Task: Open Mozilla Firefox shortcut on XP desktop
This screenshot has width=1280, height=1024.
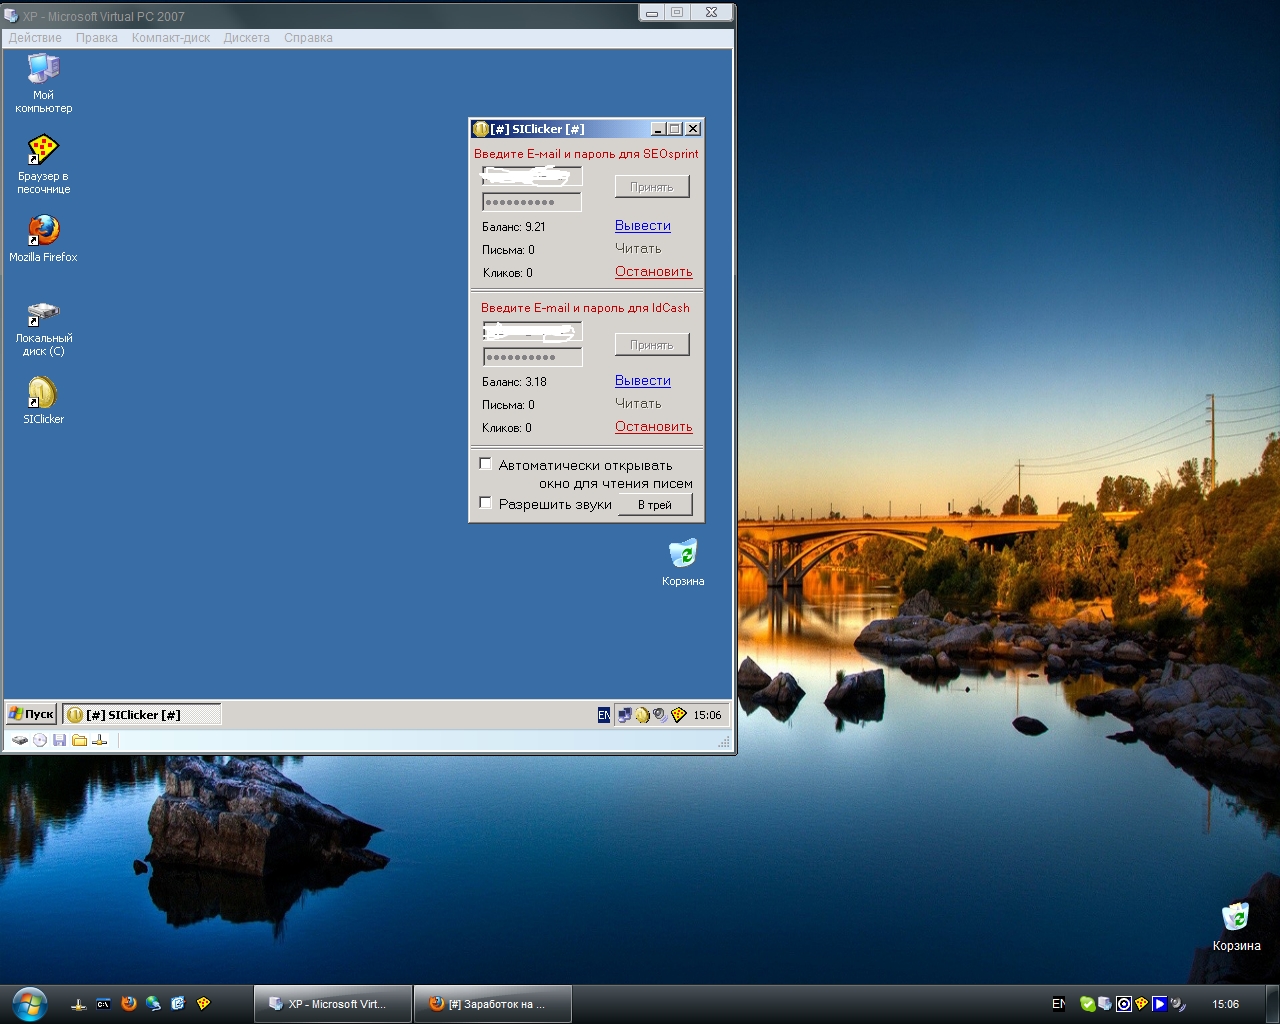Action: click(x=43, y=238)
